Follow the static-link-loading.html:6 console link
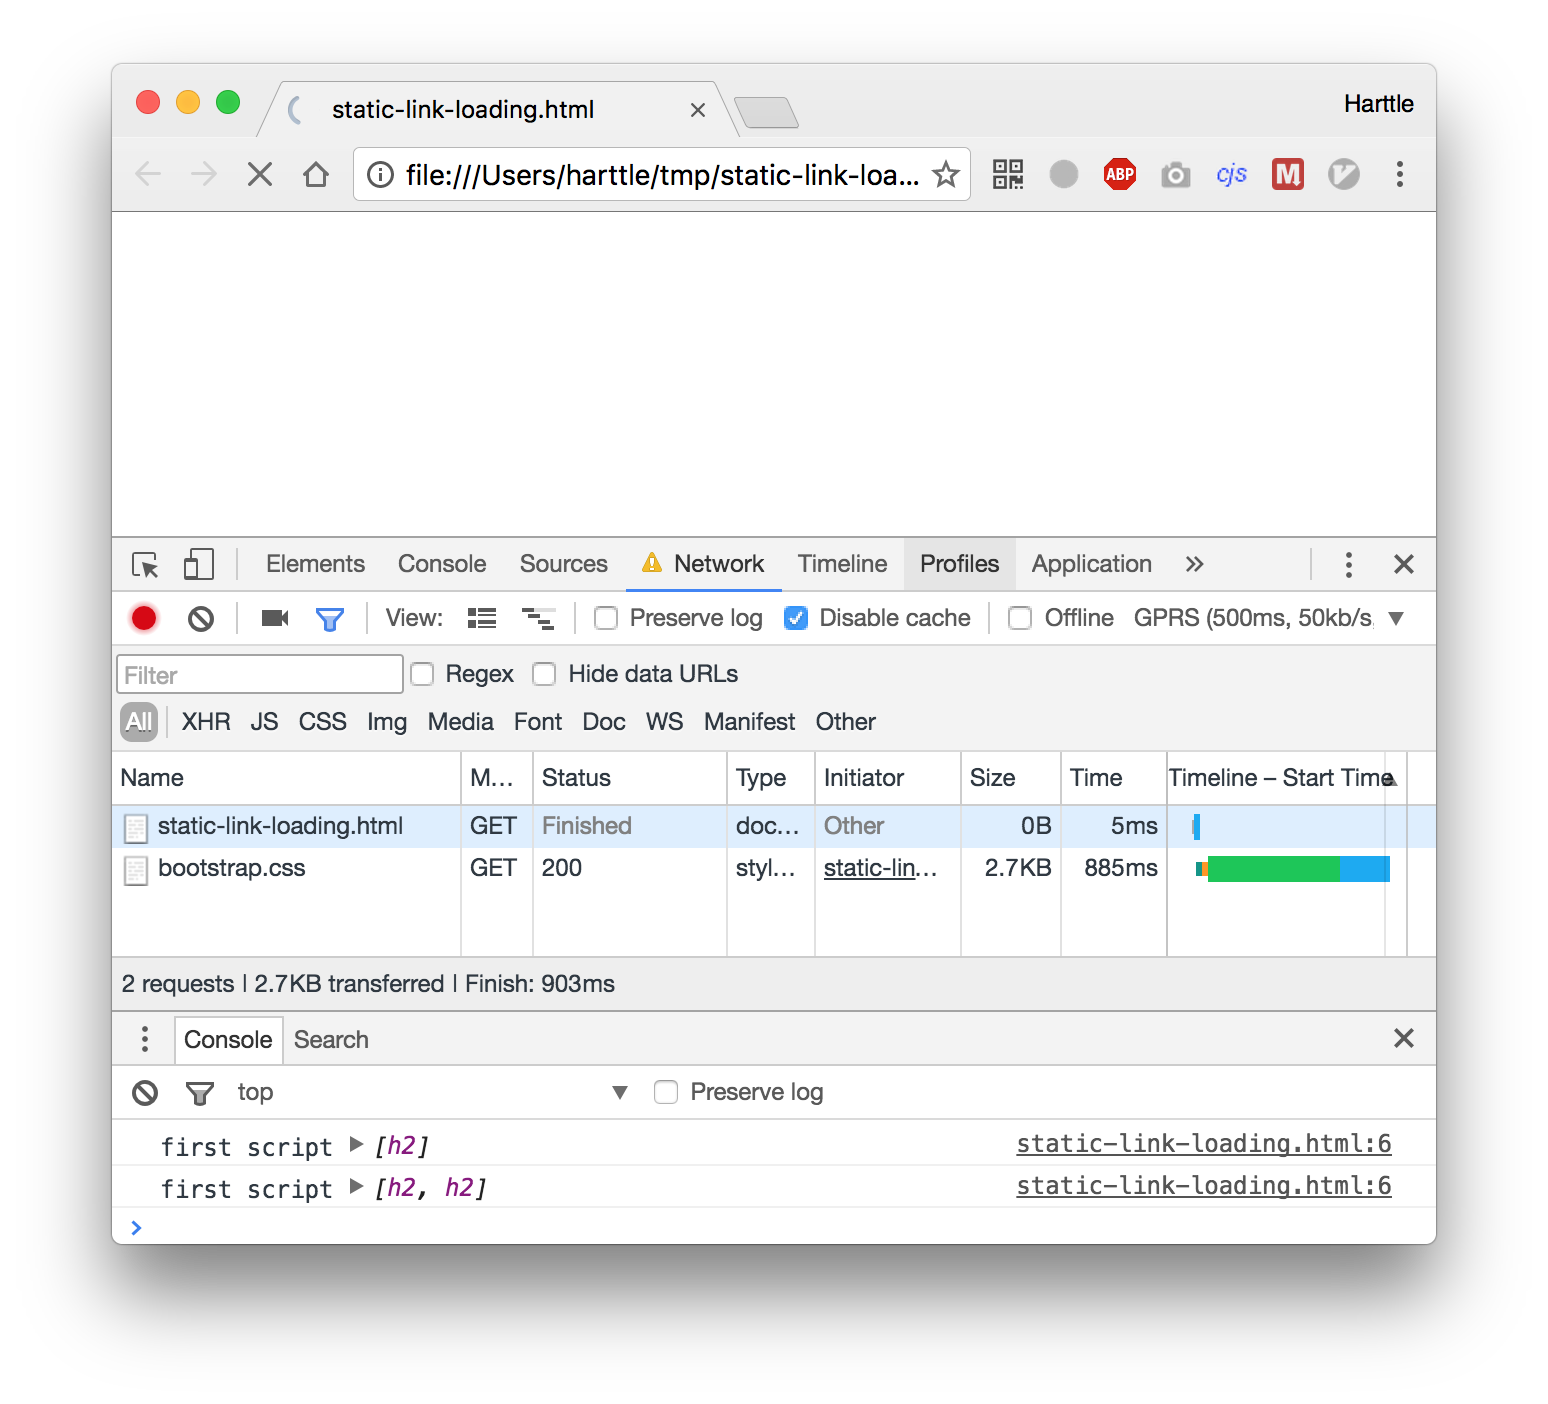Screen dimensions: 1548x1404 pyautogui.click(x=1203, y=1144)
